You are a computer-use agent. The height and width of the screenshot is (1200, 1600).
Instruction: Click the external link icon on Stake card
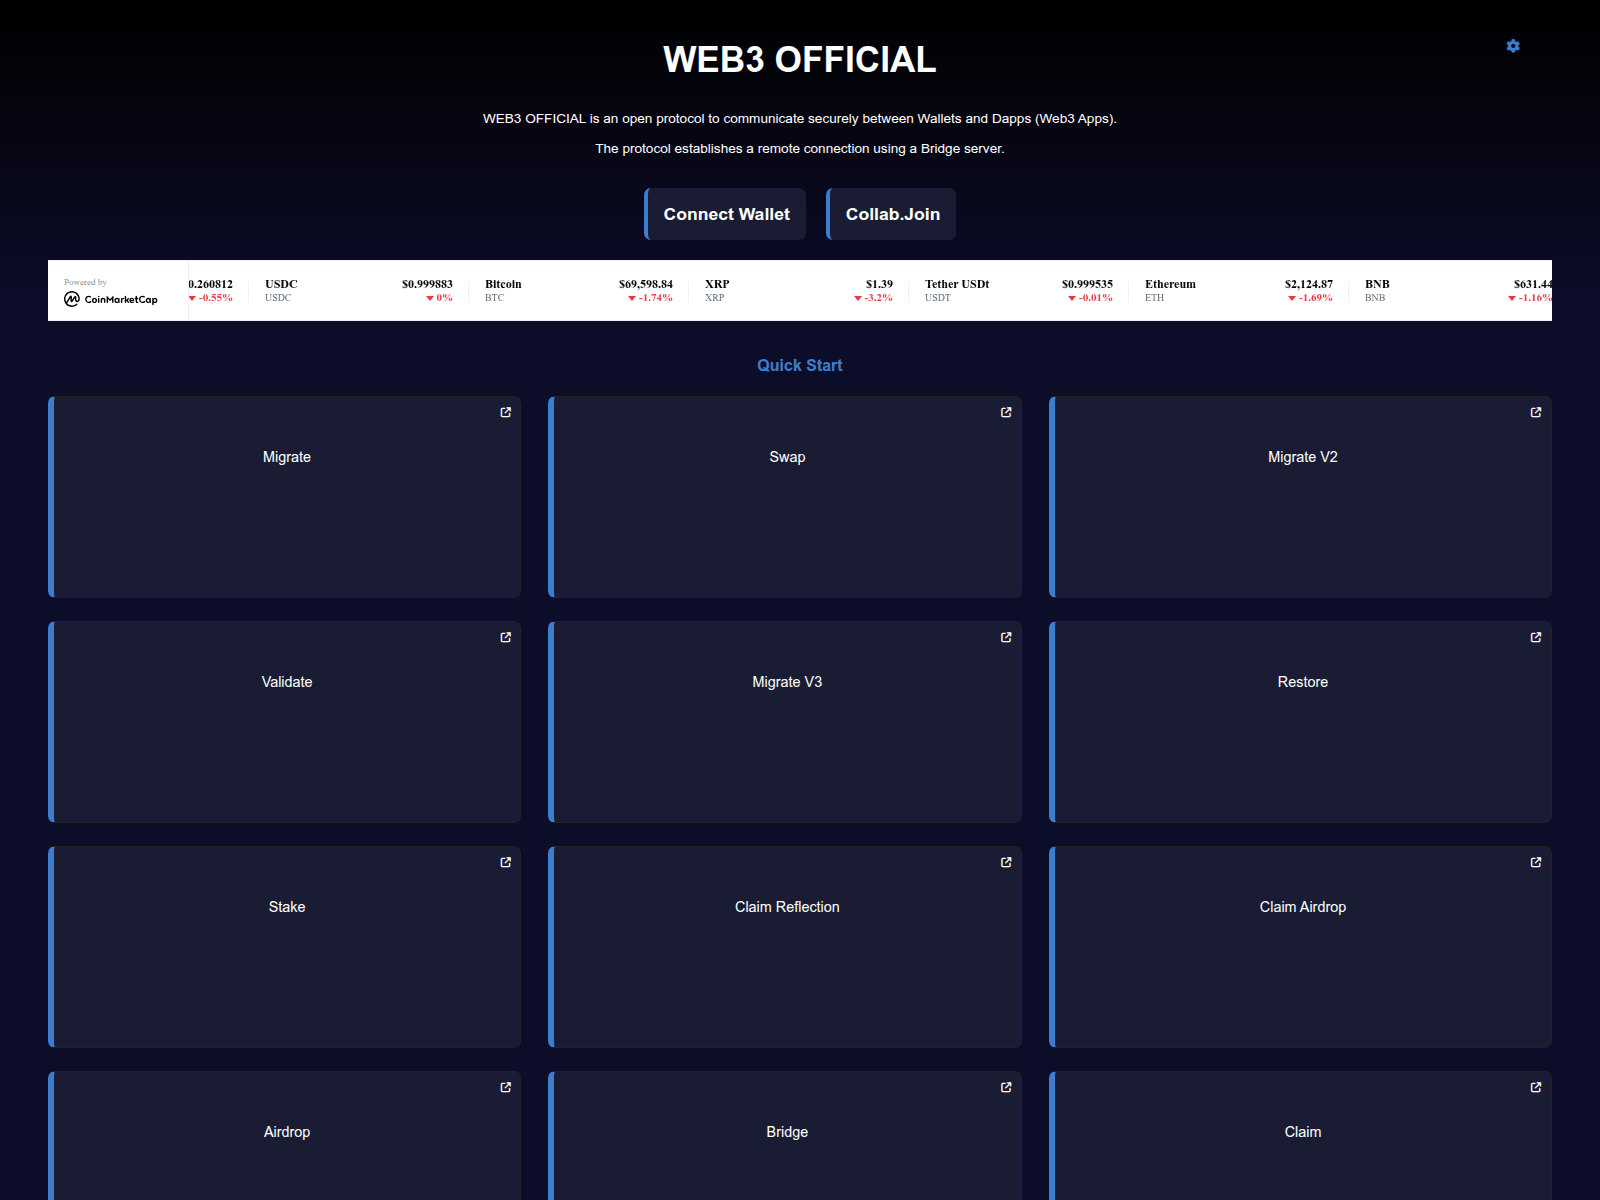[x=506, y=862]
